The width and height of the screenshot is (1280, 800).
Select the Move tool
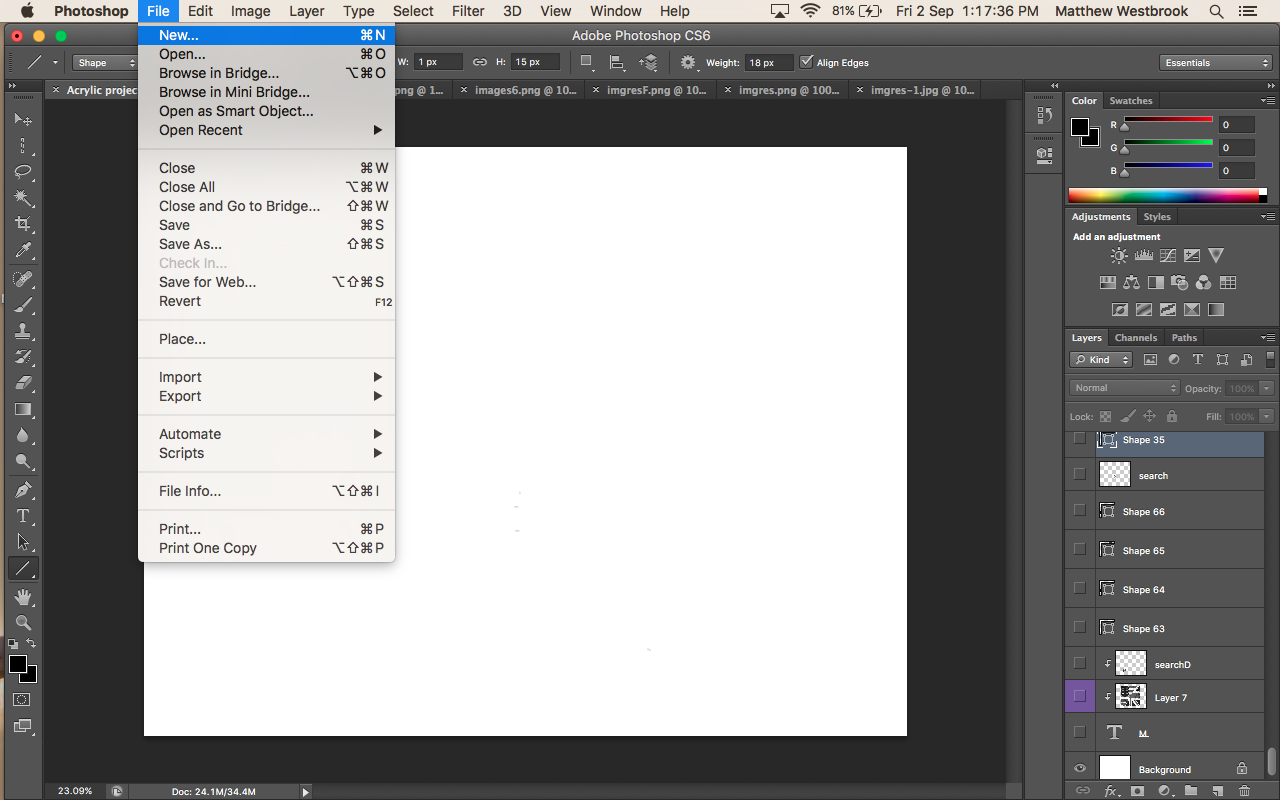23,119
